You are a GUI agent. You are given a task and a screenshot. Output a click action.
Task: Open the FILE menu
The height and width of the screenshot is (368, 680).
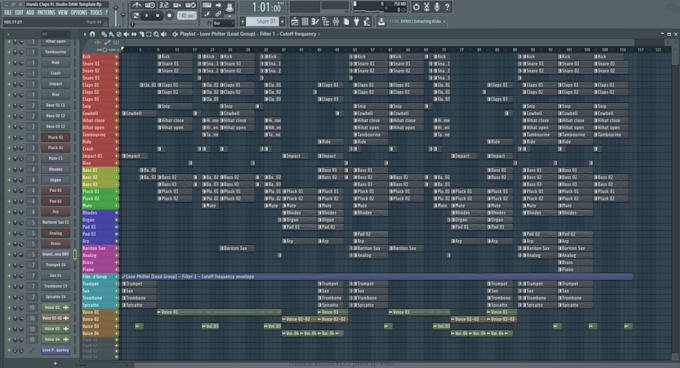coord(8,13)
